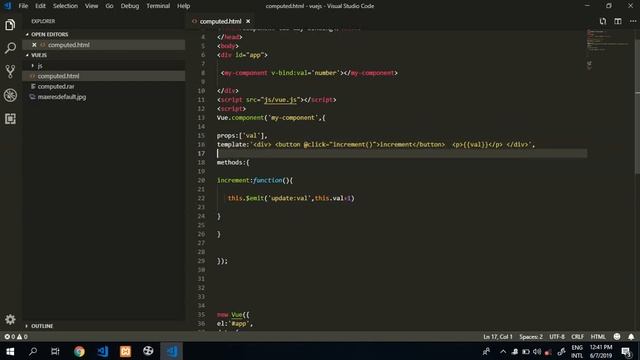This screenshot has width=640, height=360.
Task: Select computed.html in the VUEJS file tree
Action: click(58, 76)
